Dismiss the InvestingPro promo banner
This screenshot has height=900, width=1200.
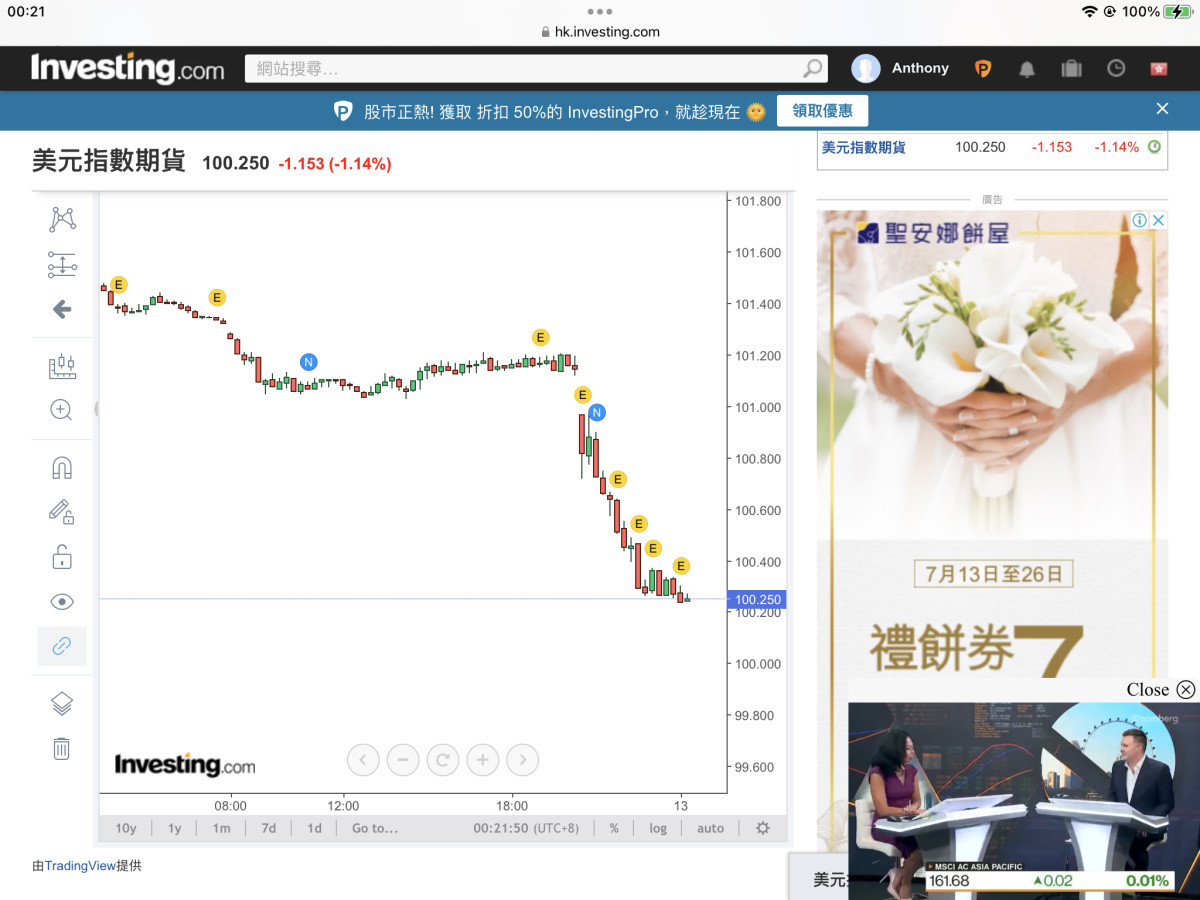[1162, 109]
